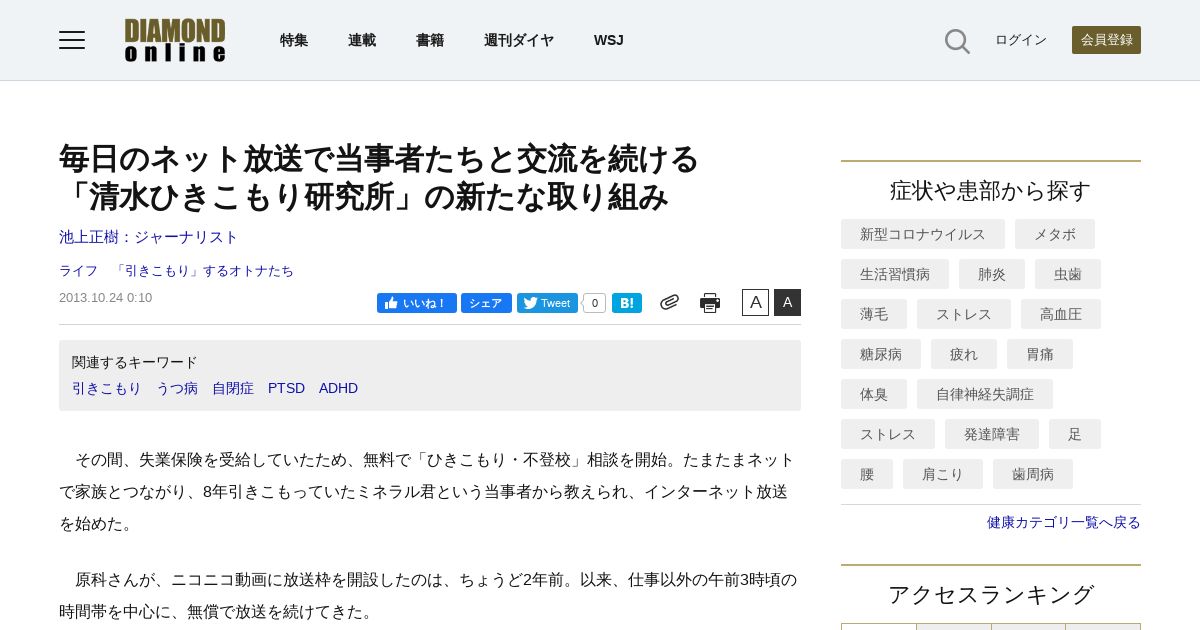Select the 肩こり tag

pos(943,474)
